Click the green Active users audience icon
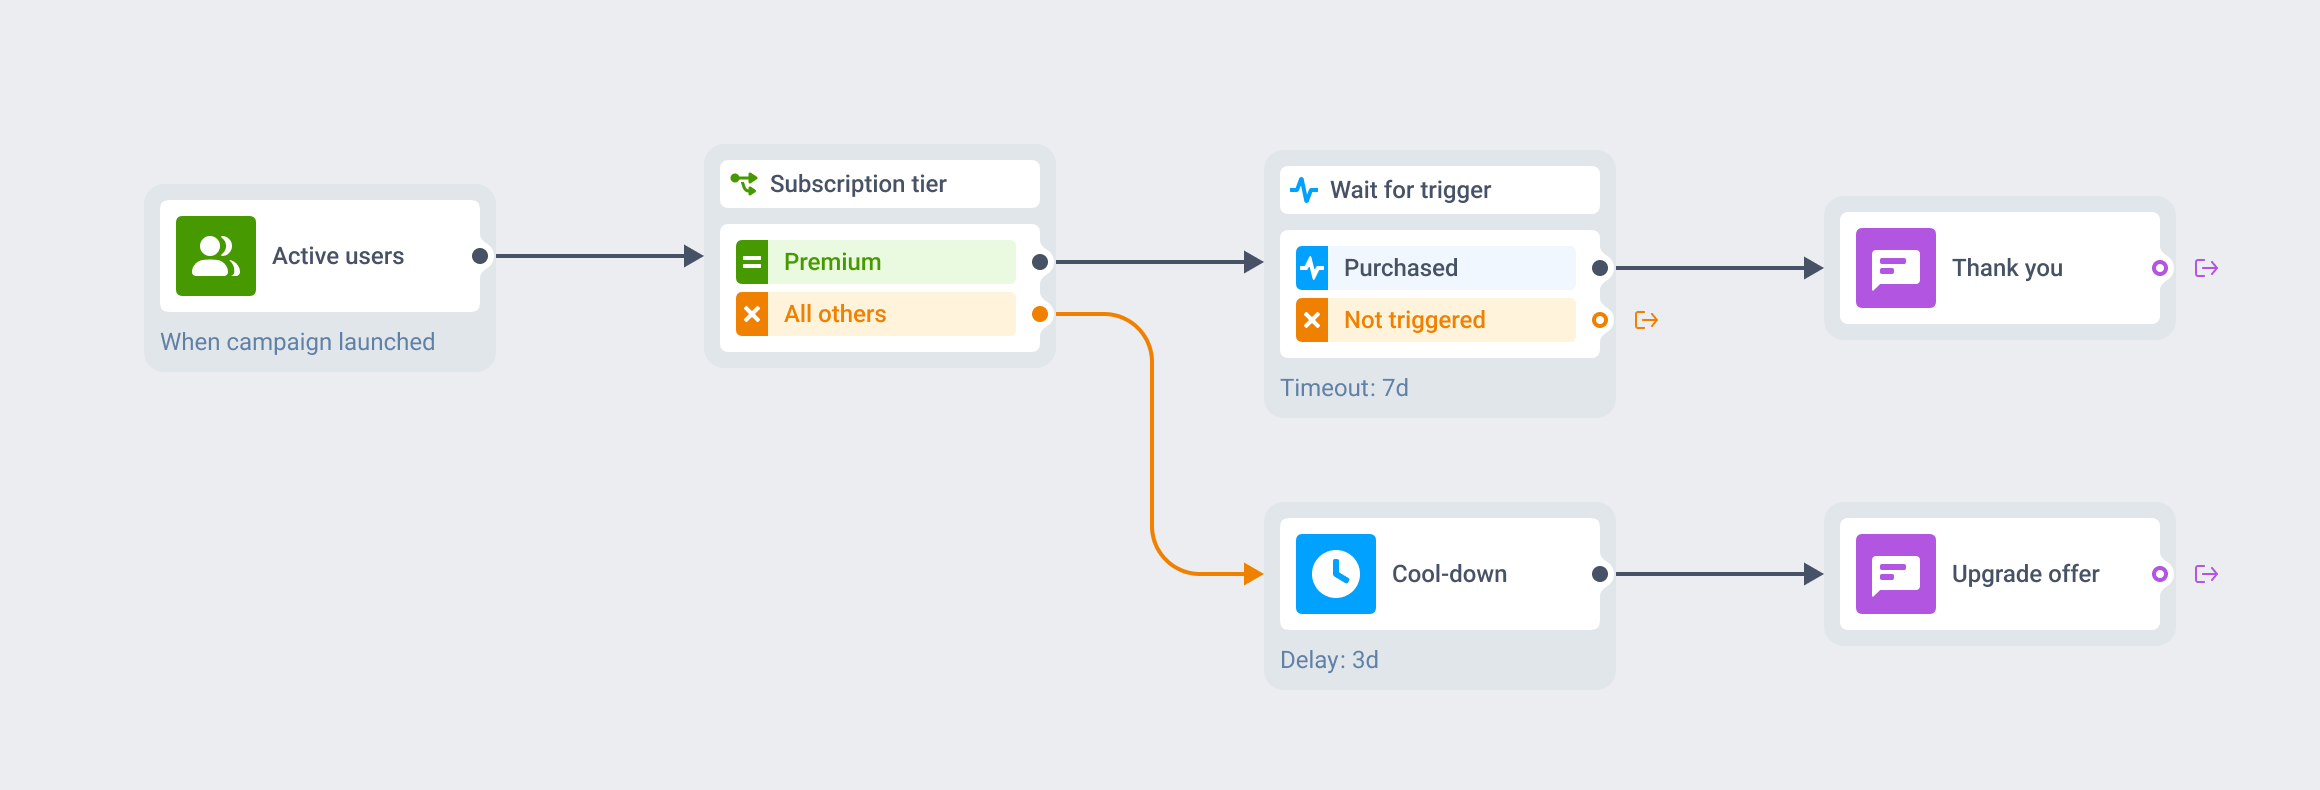Image resolution: width=2320 pixels, height=790 pixels. point(216,256)
